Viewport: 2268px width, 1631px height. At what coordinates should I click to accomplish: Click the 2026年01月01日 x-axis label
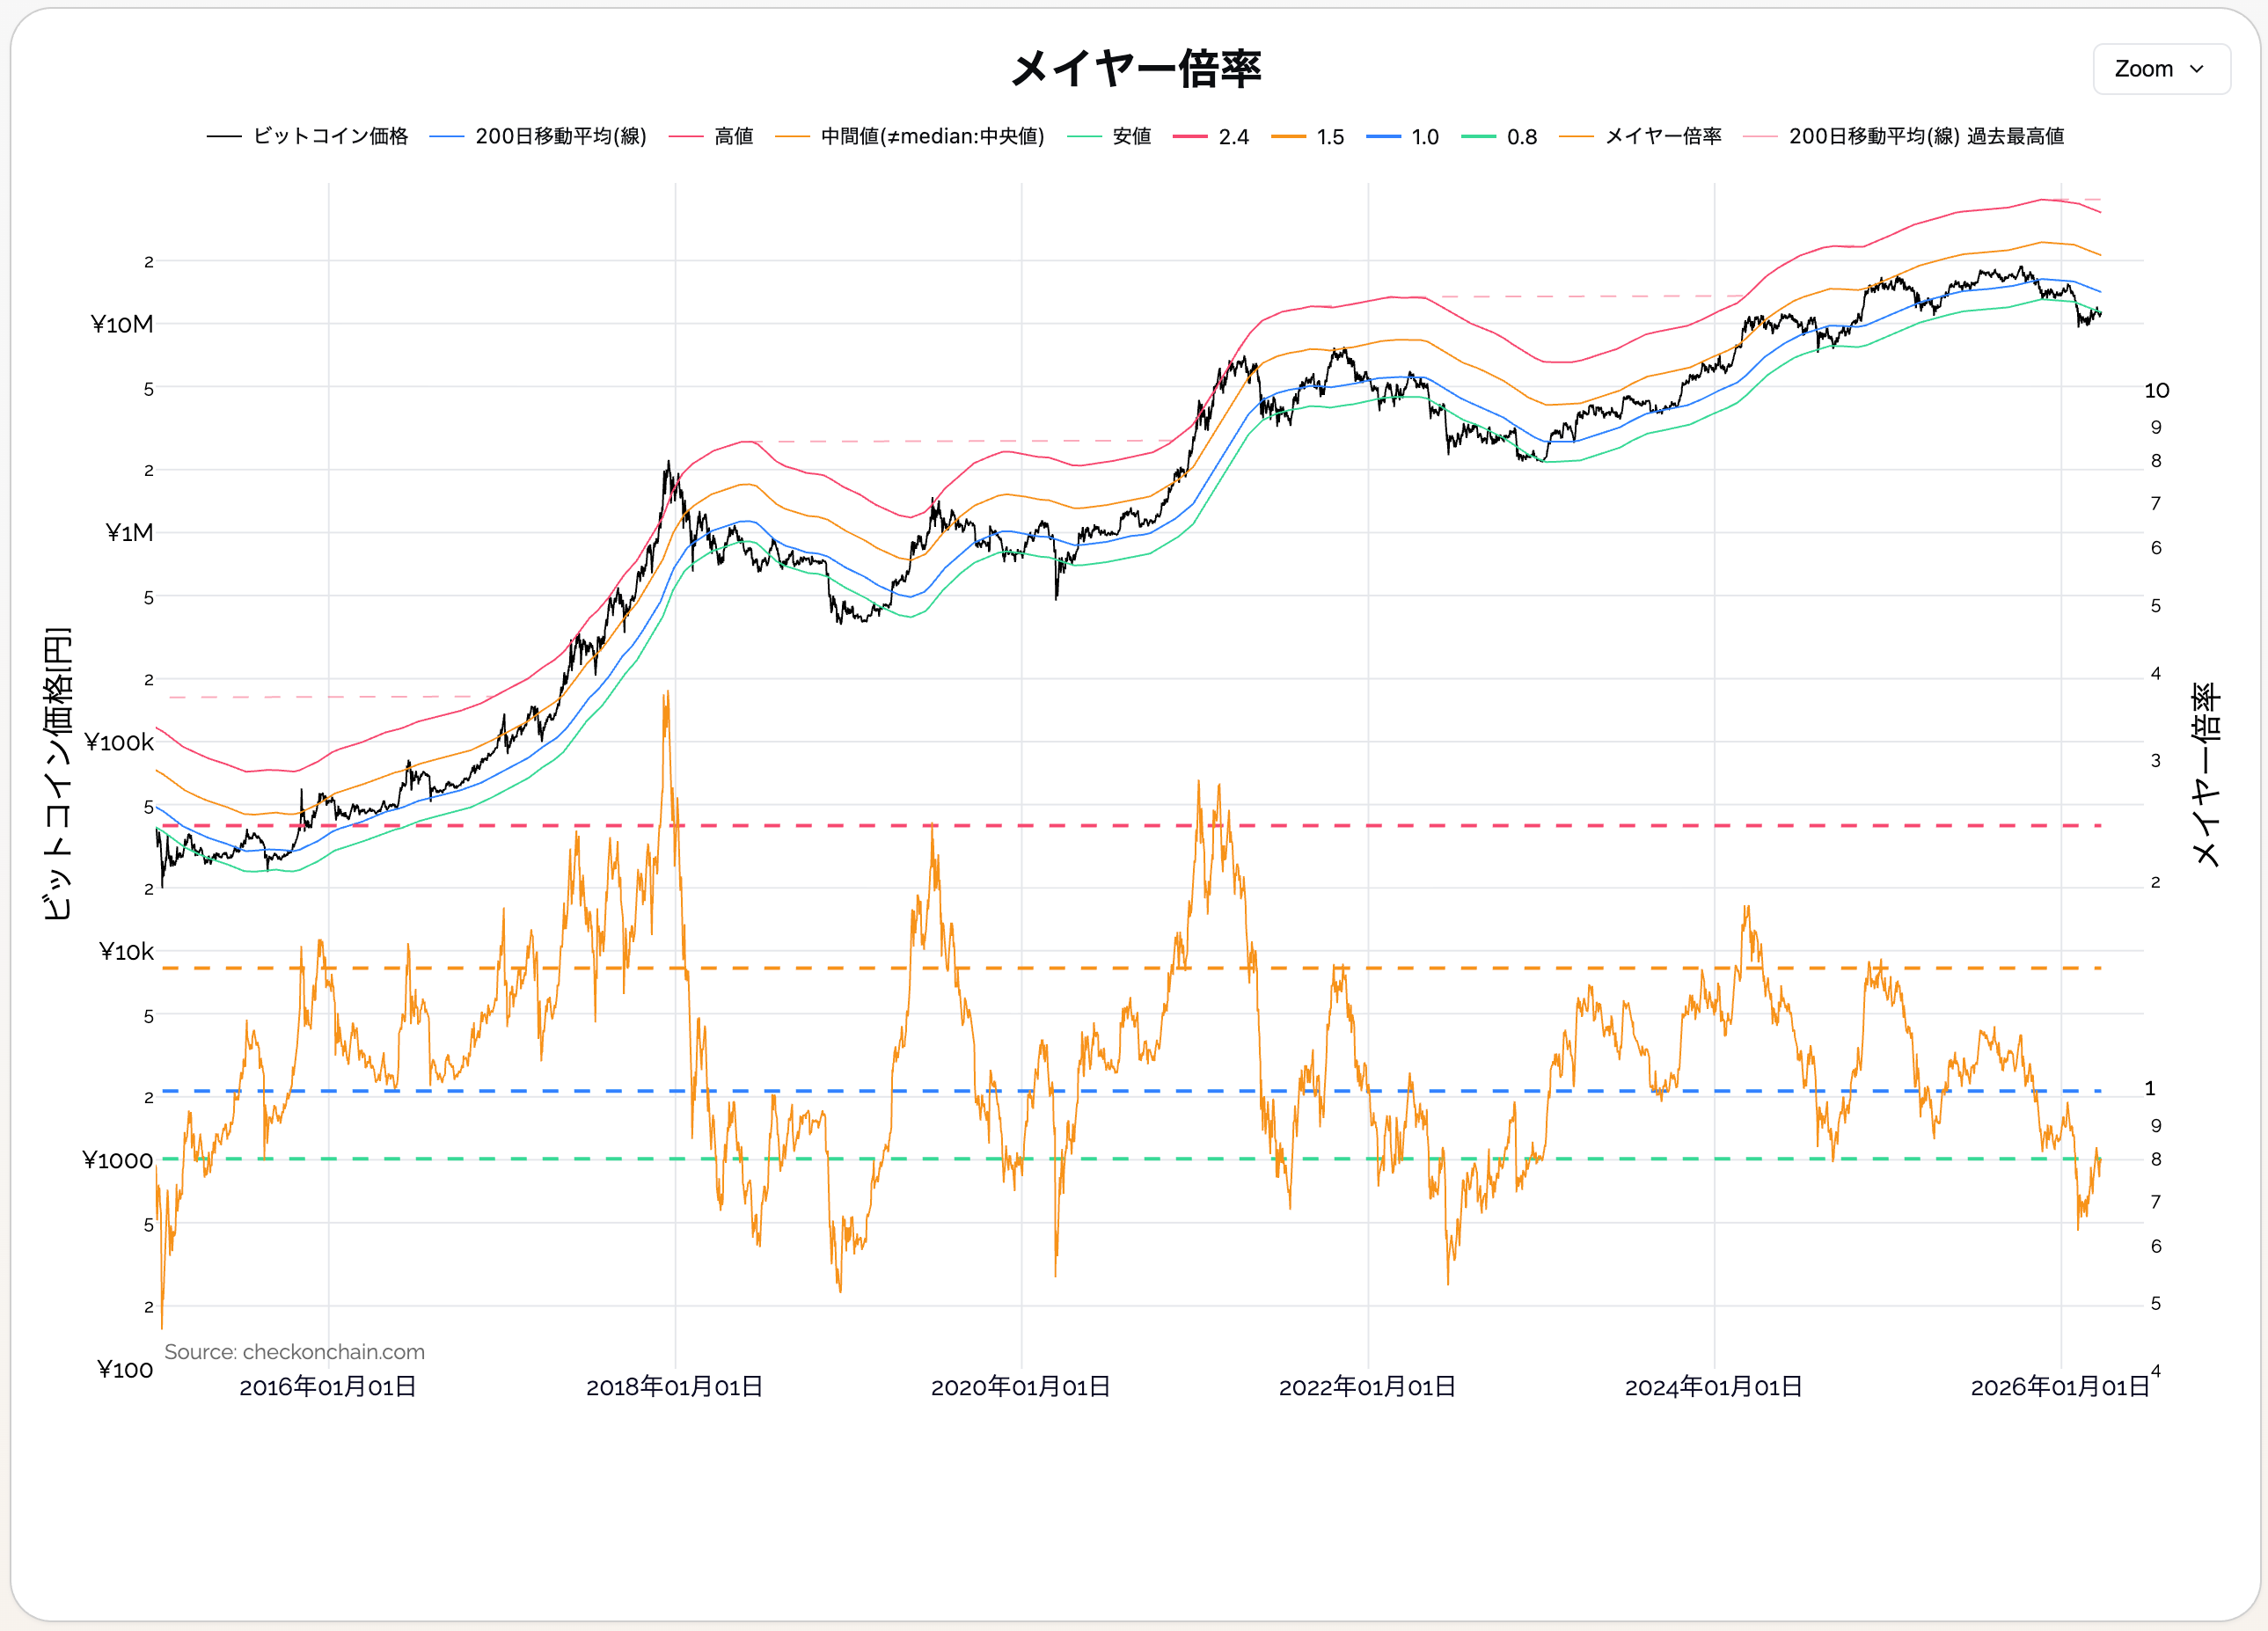(2059, 1387)
